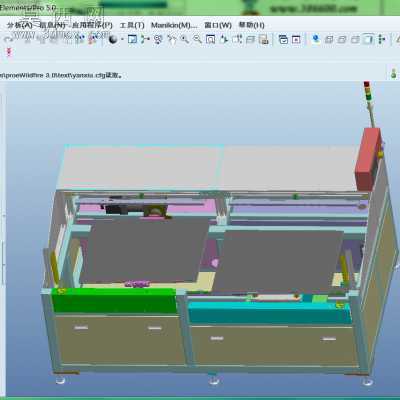Switch display style to no hidden

pyautogui.click(x=355, y=40)
